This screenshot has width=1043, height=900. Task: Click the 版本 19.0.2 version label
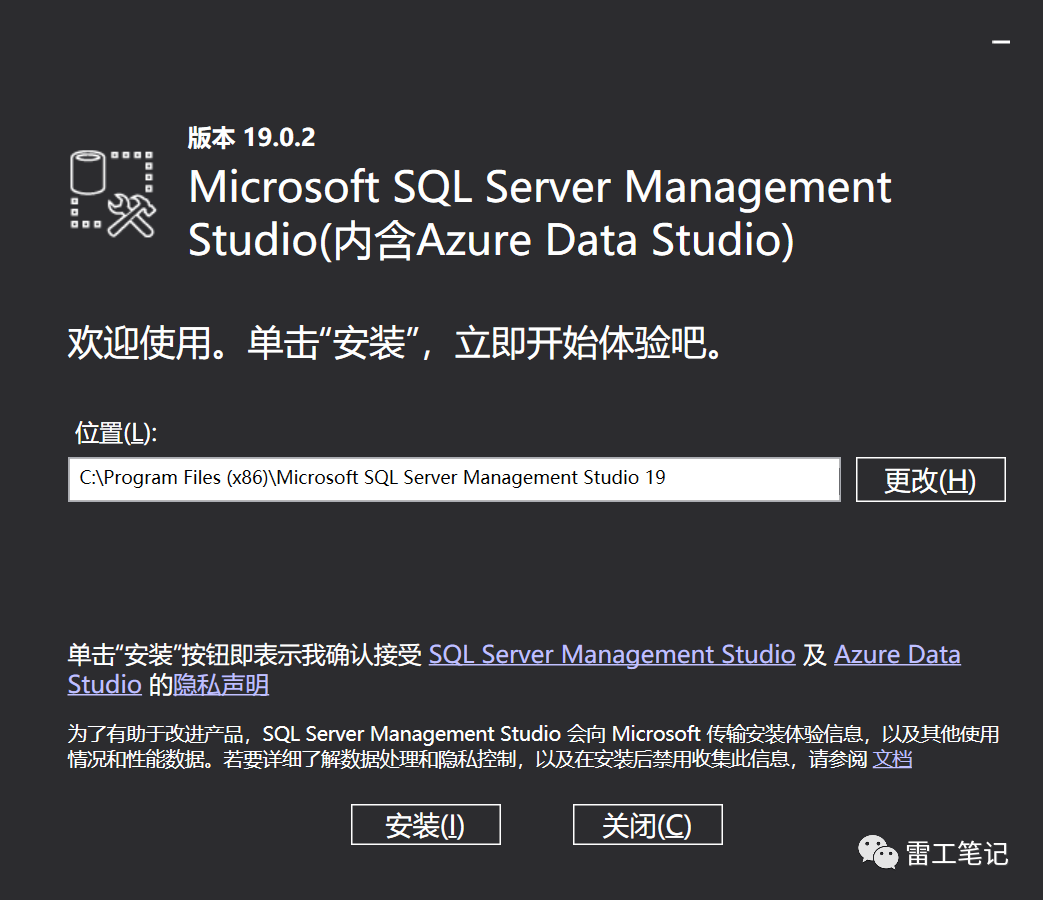(251, 137)
